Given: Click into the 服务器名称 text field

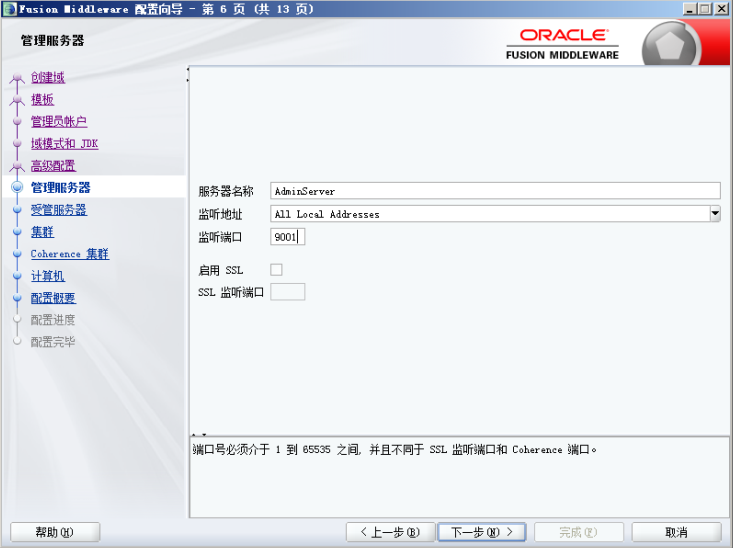Looking at the screenshot, I should (x=495, y=191).
